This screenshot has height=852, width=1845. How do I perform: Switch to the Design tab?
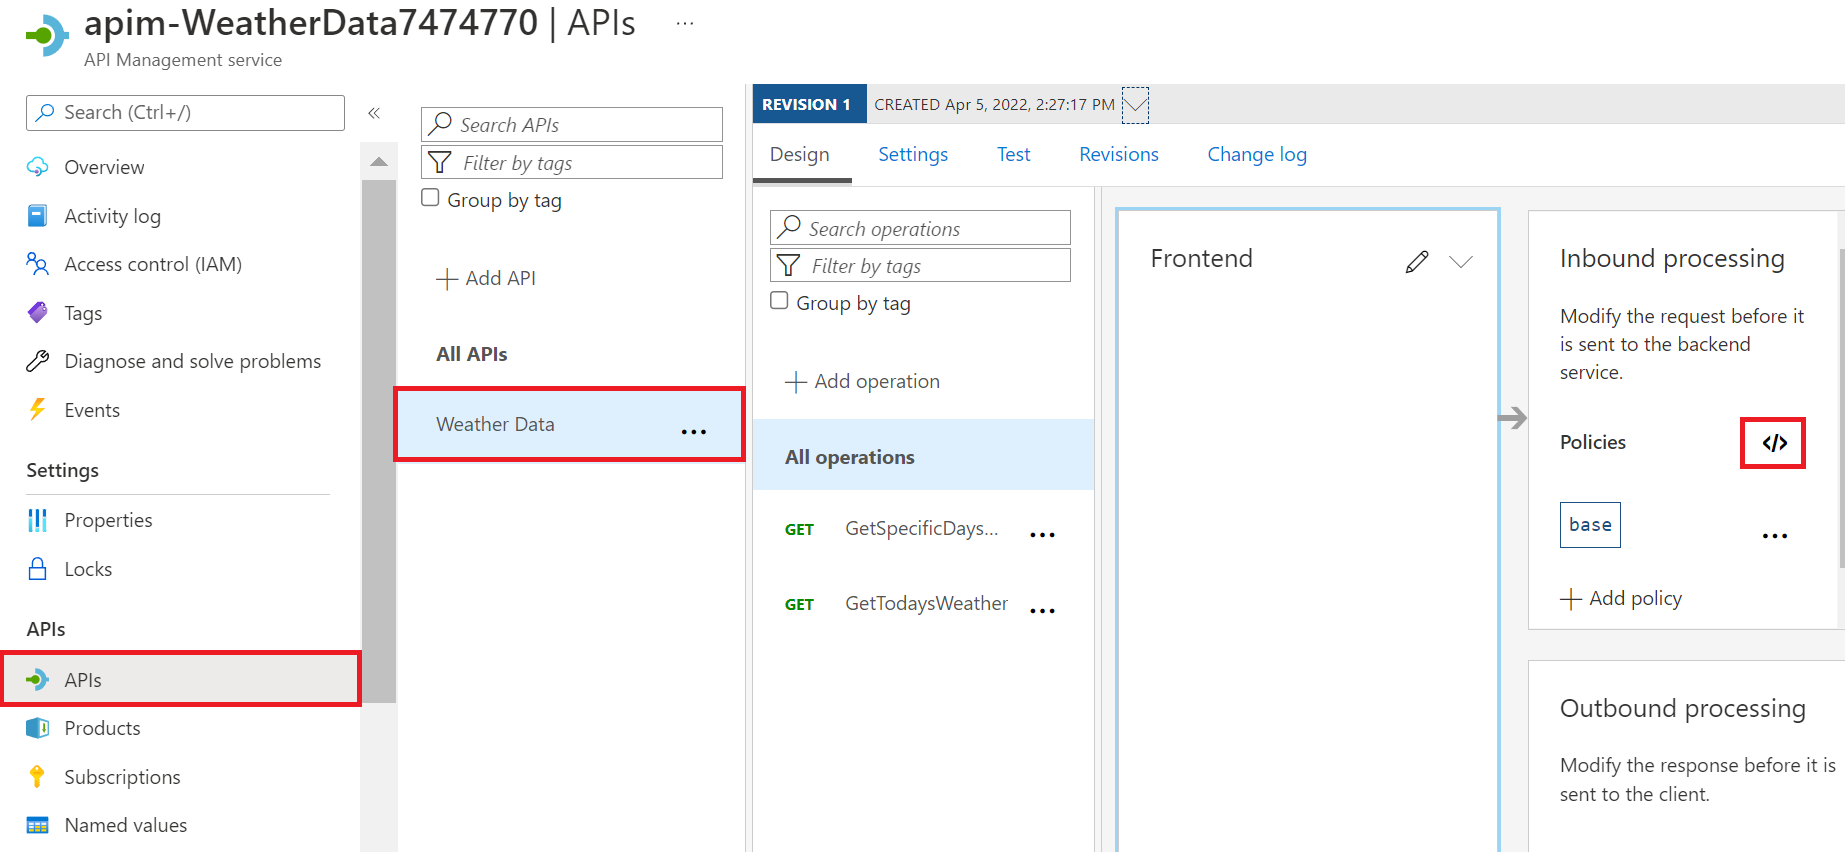tap(800, 155)
